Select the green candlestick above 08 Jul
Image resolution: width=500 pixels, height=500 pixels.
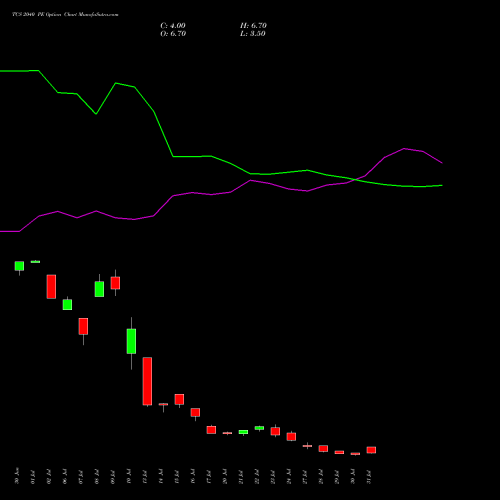point(99,289)
